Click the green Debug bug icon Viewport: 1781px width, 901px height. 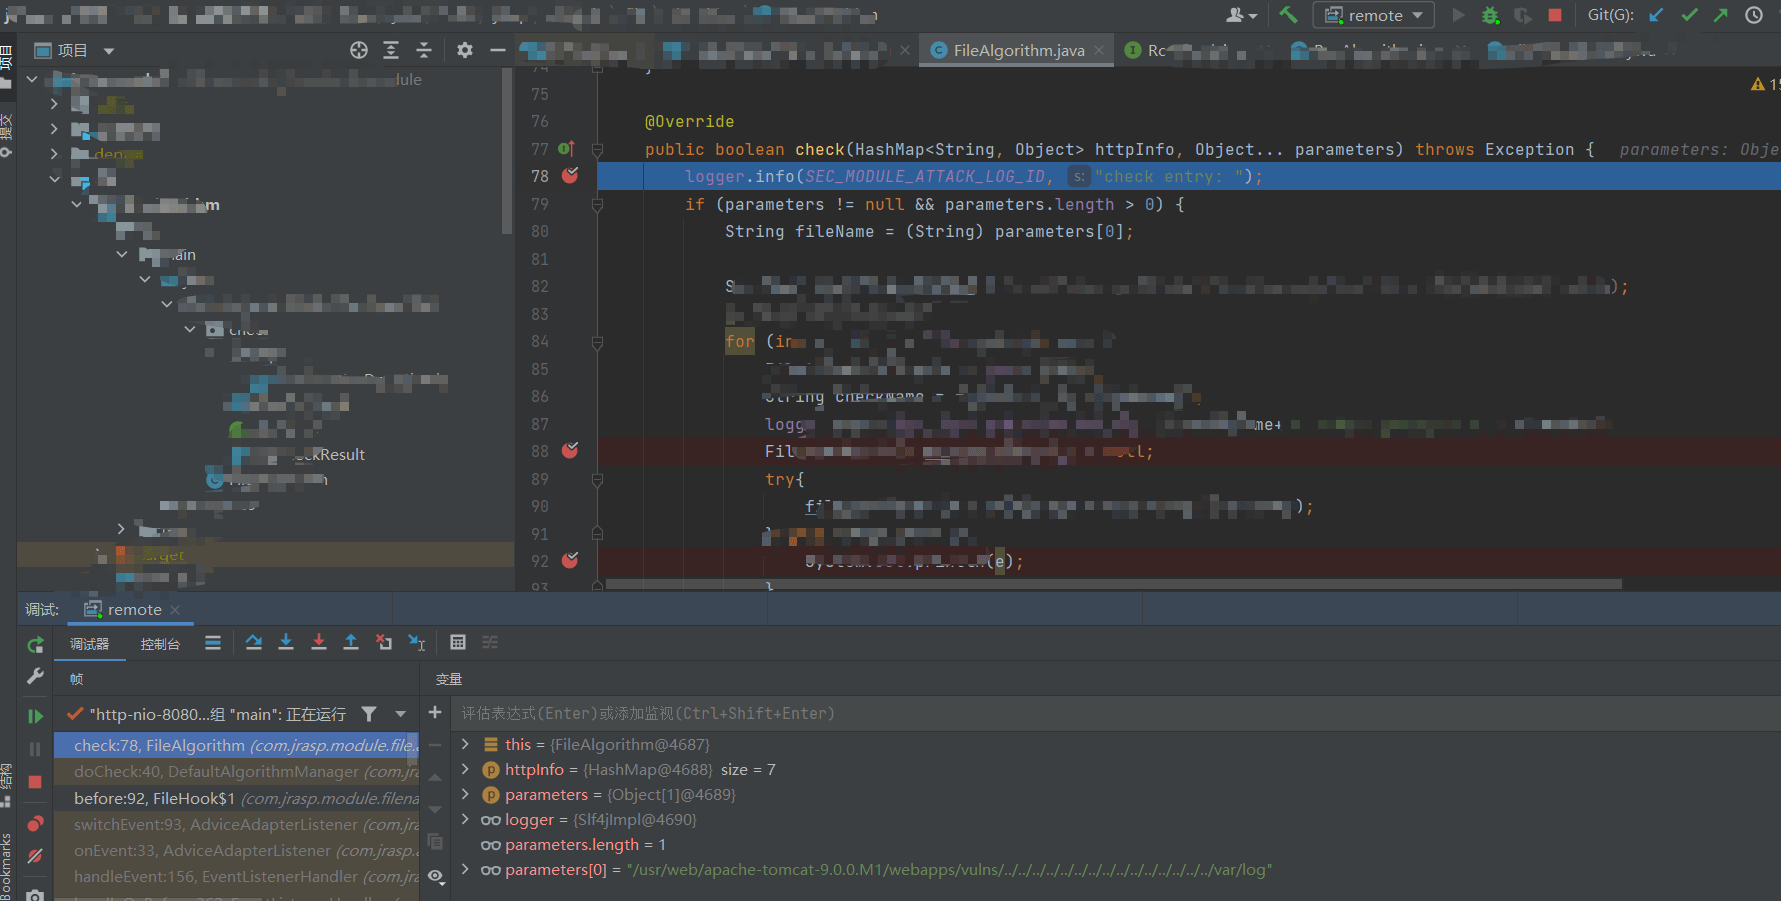(1490, 15)
